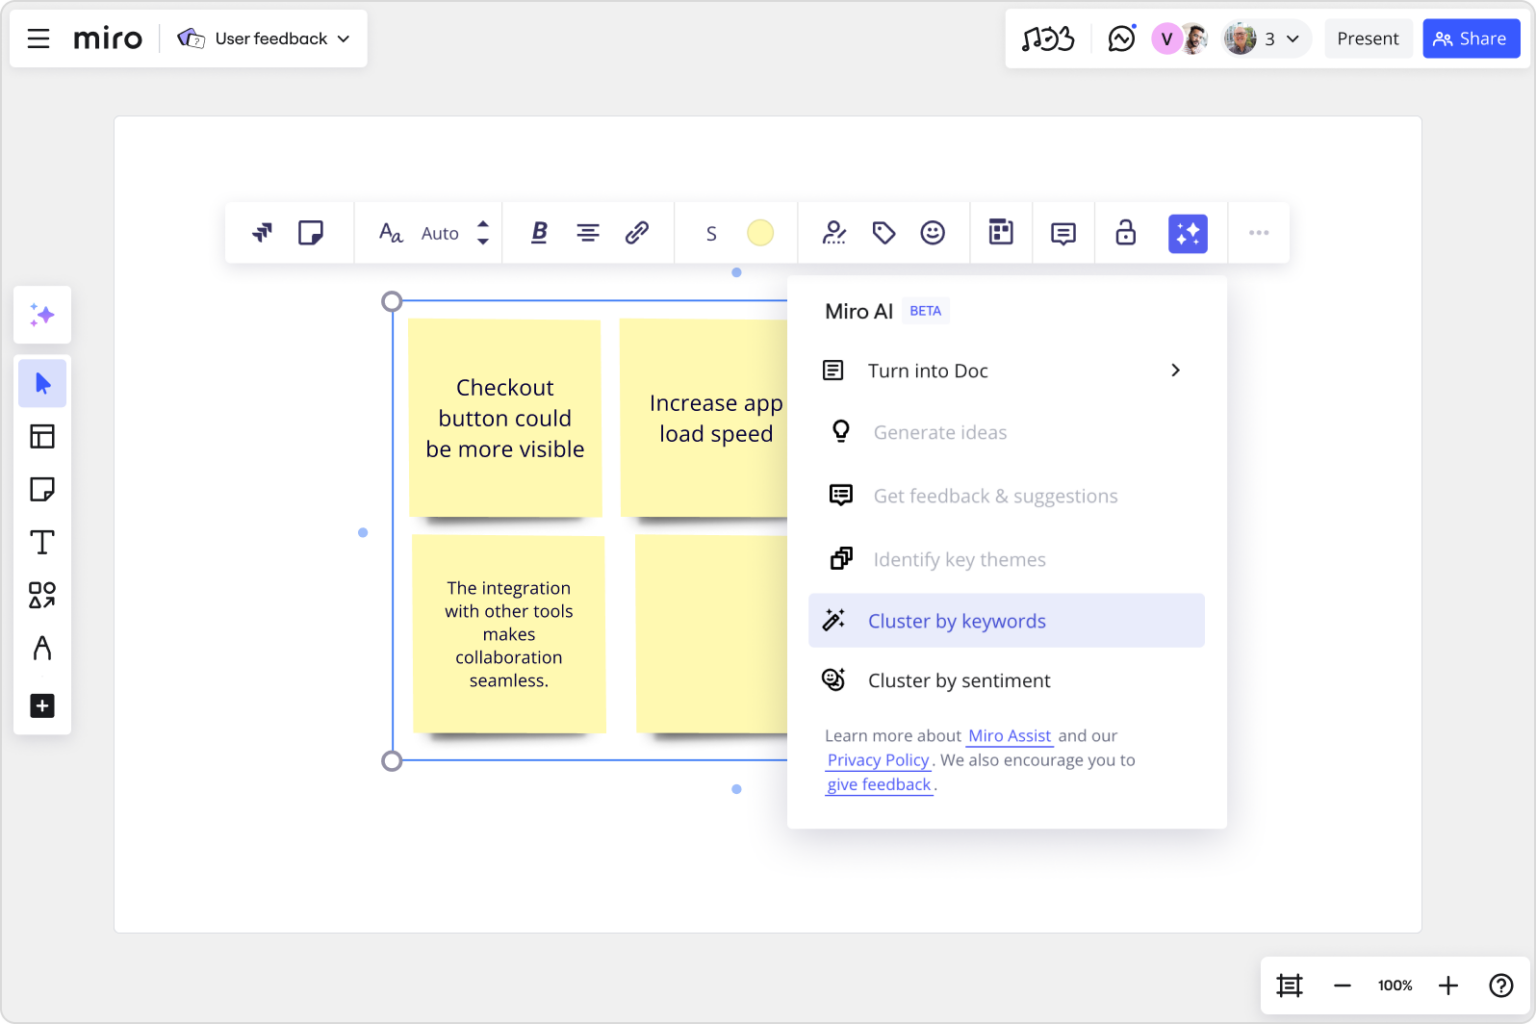
Task: Pick the Sticky note tool in the sidebar
Action: point(42,489)
